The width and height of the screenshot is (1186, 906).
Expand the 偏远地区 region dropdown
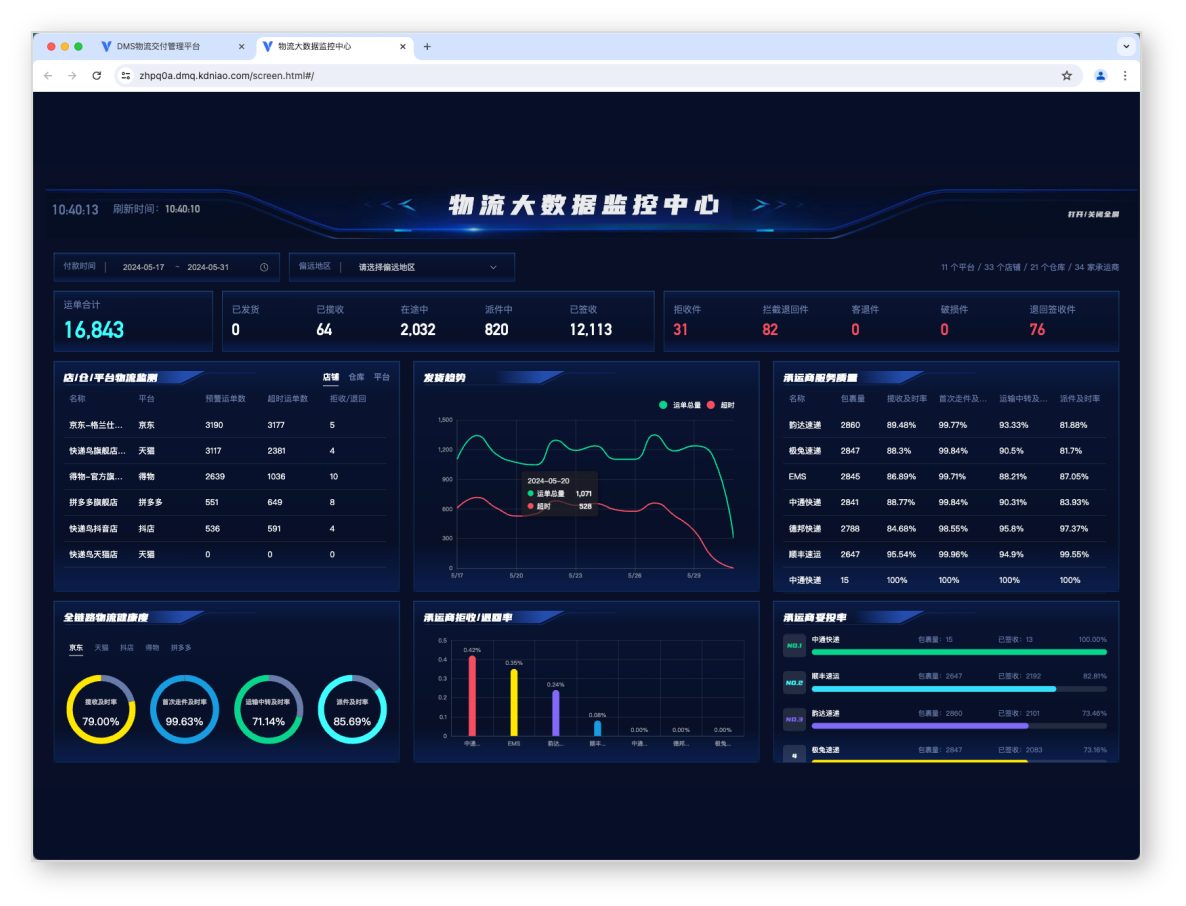coord(493,267)
